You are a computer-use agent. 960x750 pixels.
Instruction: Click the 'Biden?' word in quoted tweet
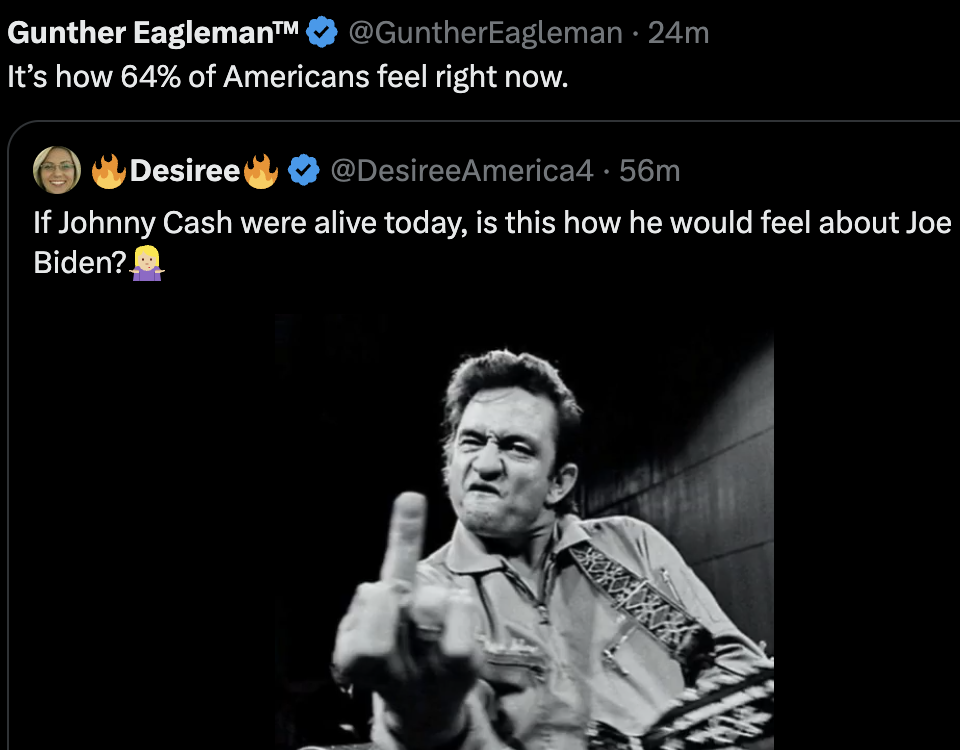[x=79, y=262]
